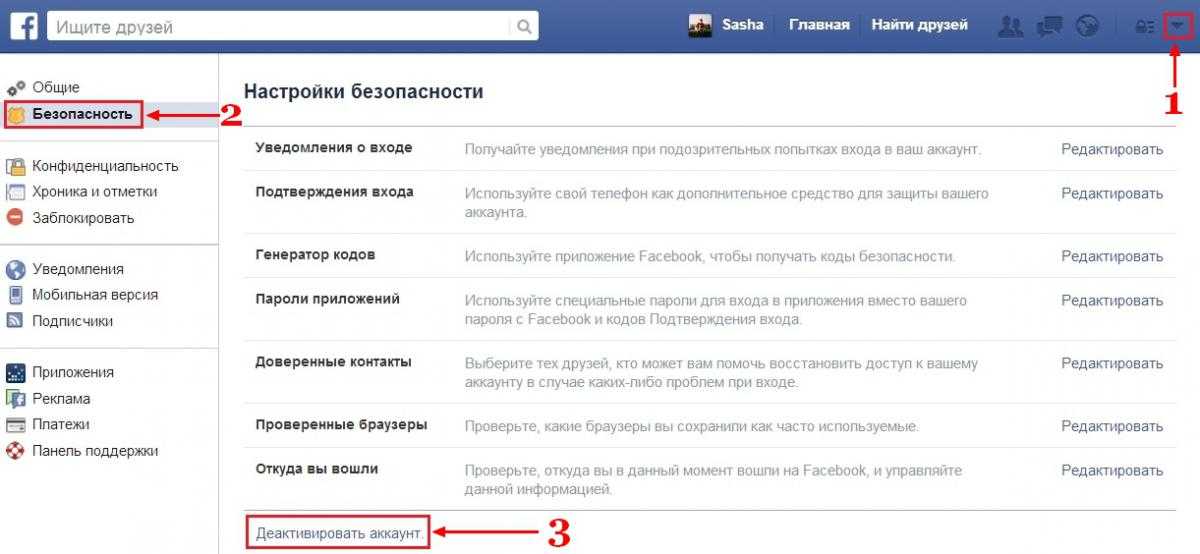Edit the Уведомления о входе setting

pyautogui.click(x=1112, y=149)
